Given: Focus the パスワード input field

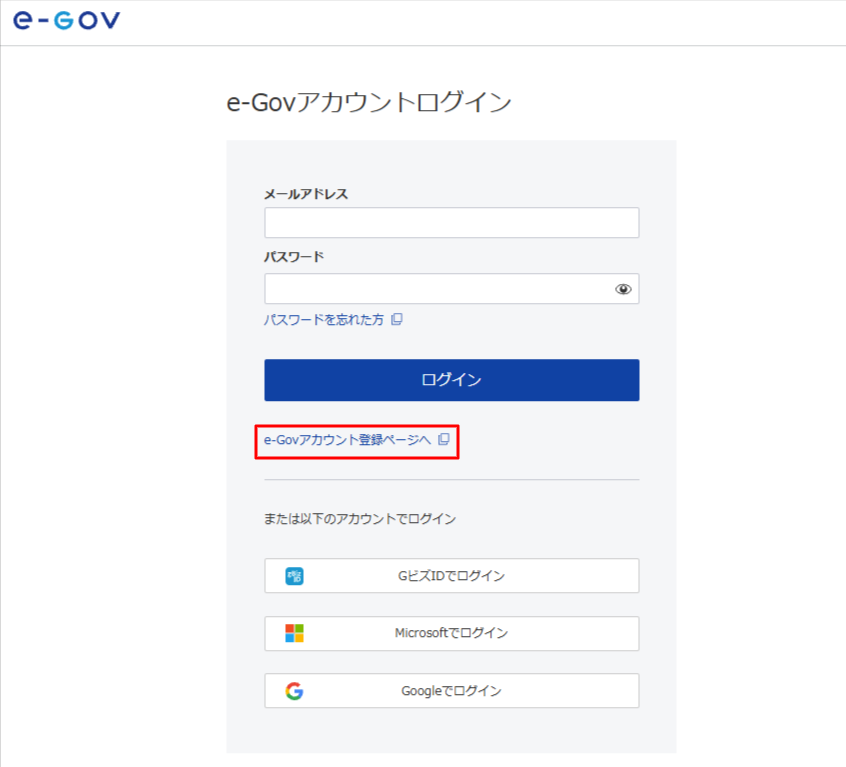Looking at the screenshot, I should 452,289.
